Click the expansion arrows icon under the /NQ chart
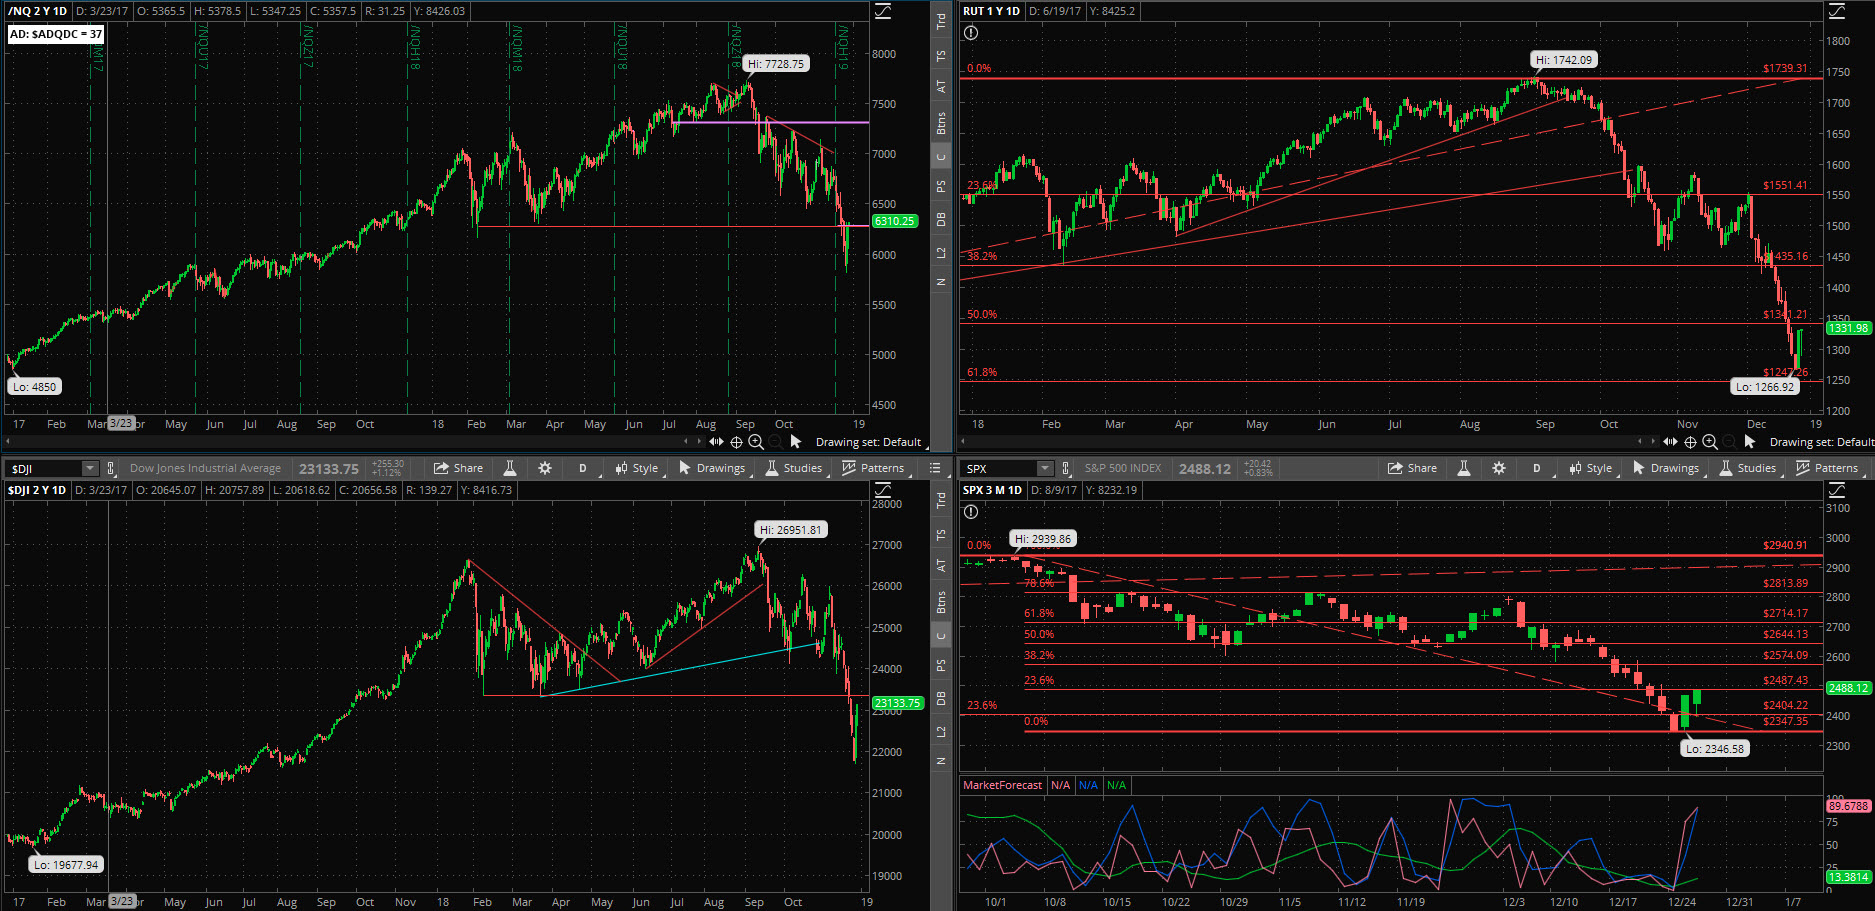Image resolution: width=1875 pixels, height=911 pixels. [x=716, y=441]
